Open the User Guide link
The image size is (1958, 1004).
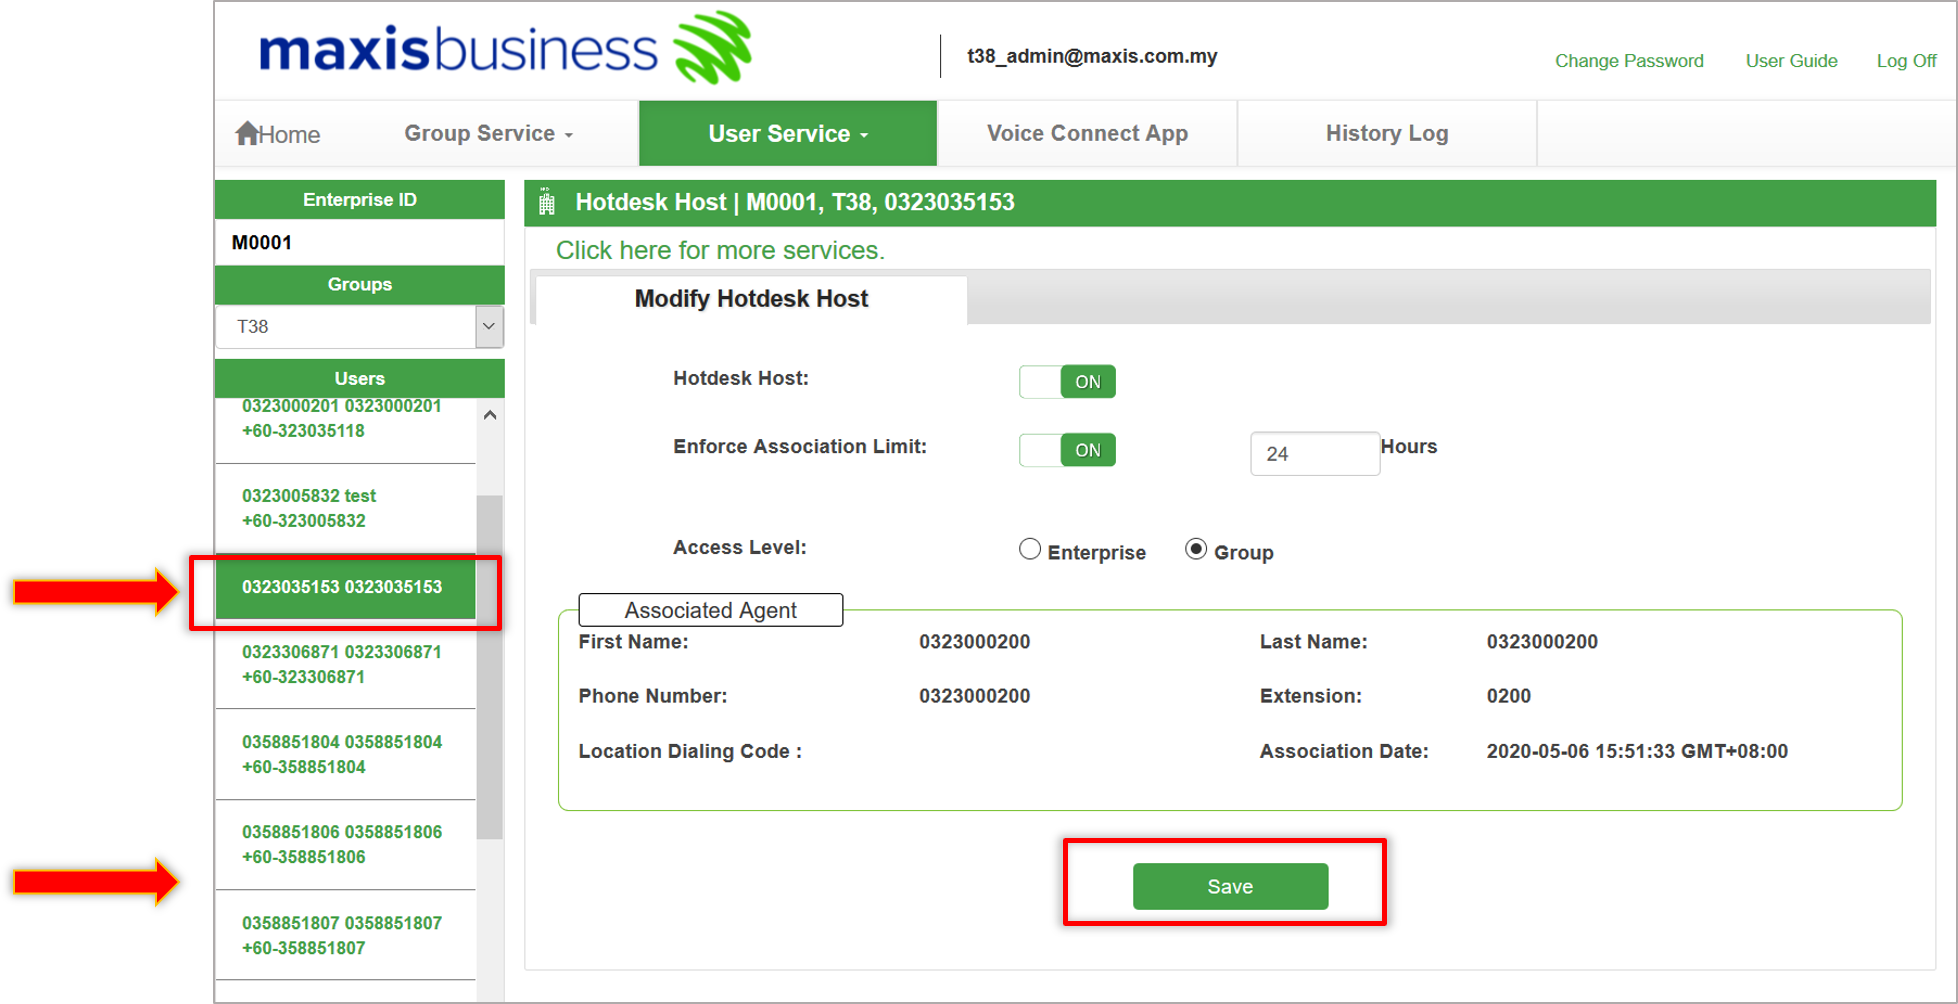[1791, 61]
